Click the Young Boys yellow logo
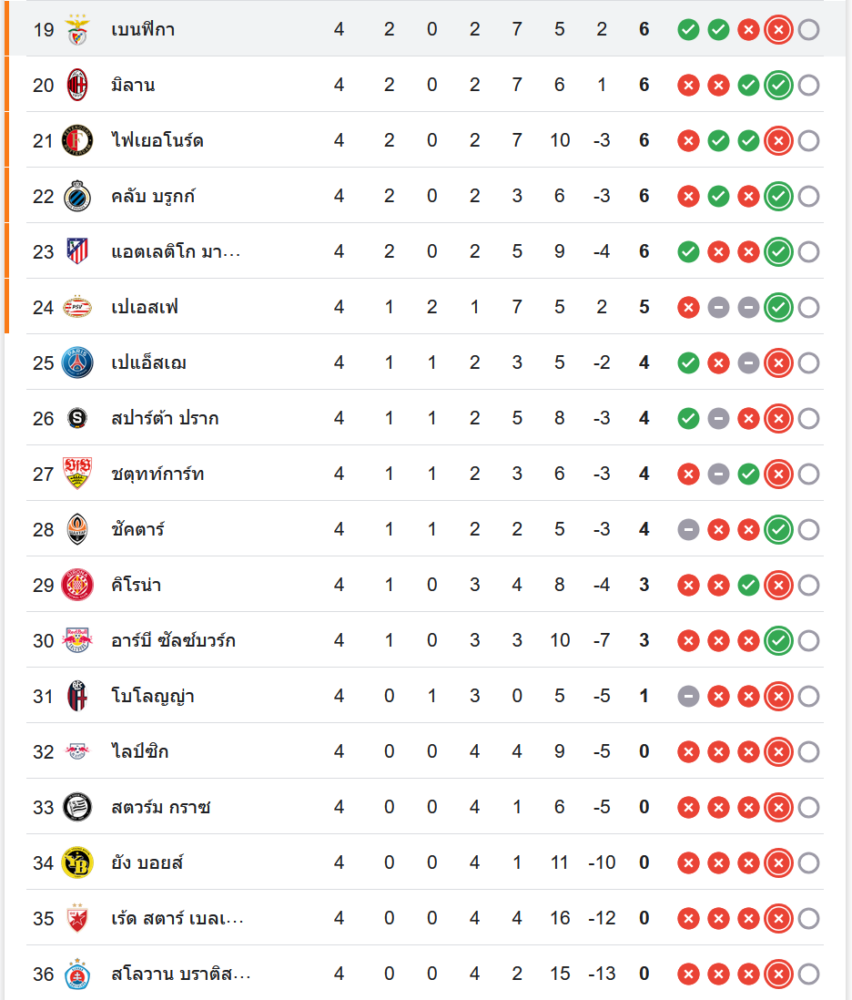This screenshot has height=1000, width=852. [x=77, y=863]
